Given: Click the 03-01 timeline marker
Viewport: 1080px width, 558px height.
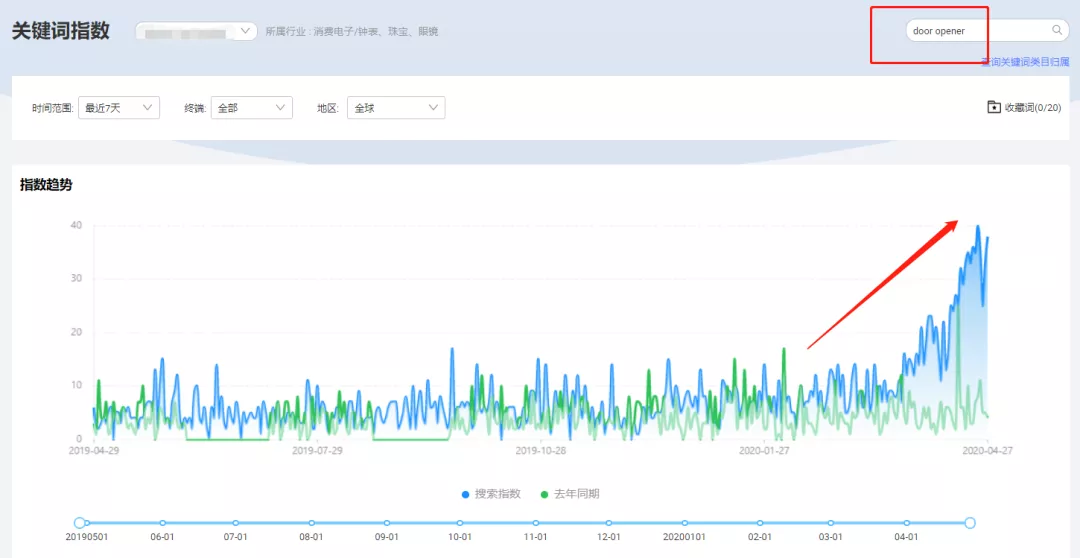Looking at the screenshot, I should point(831,523).
